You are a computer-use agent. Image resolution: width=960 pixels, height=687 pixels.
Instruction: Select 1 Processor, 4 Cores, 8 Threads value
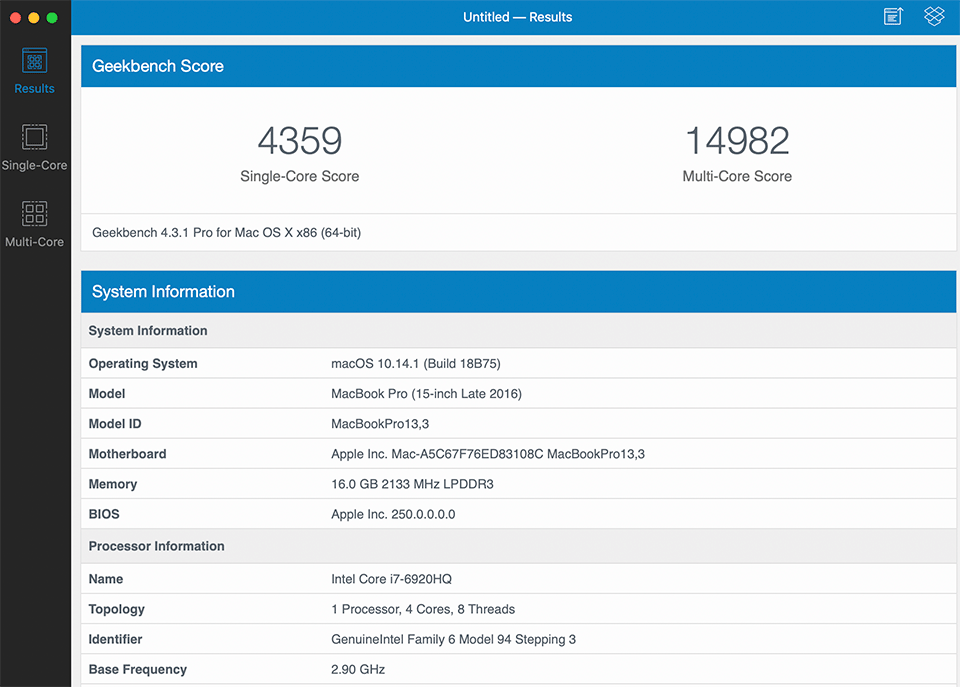coord(423,609)
